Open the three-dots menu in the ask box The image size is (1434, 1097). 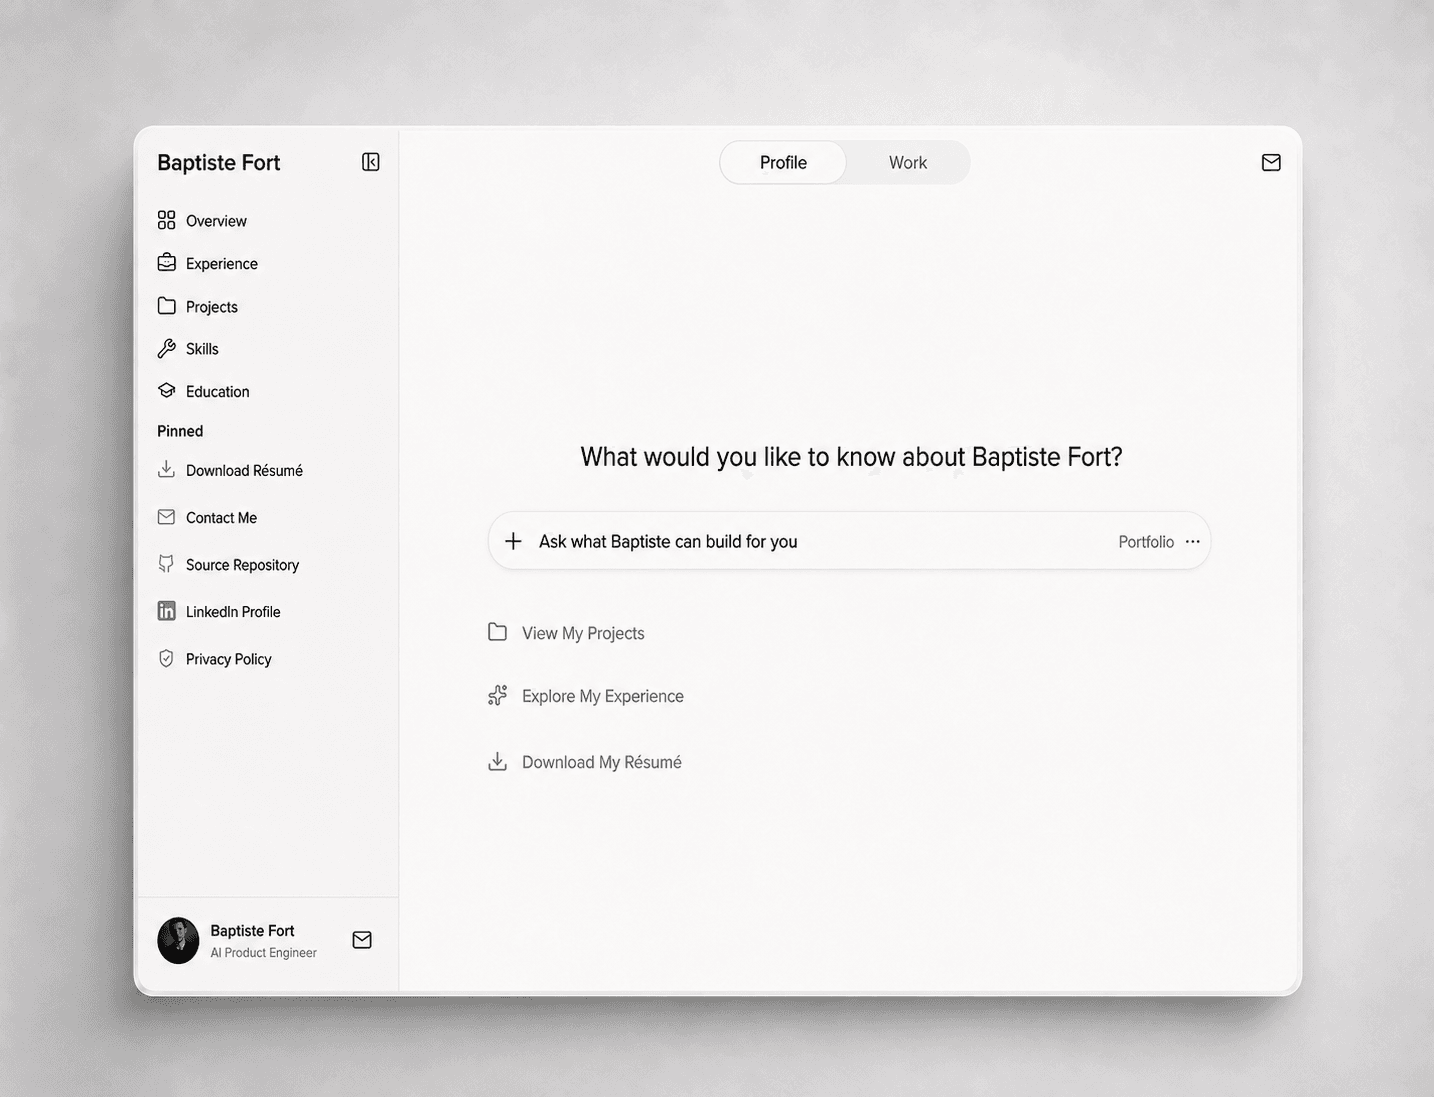[1192, 541]
